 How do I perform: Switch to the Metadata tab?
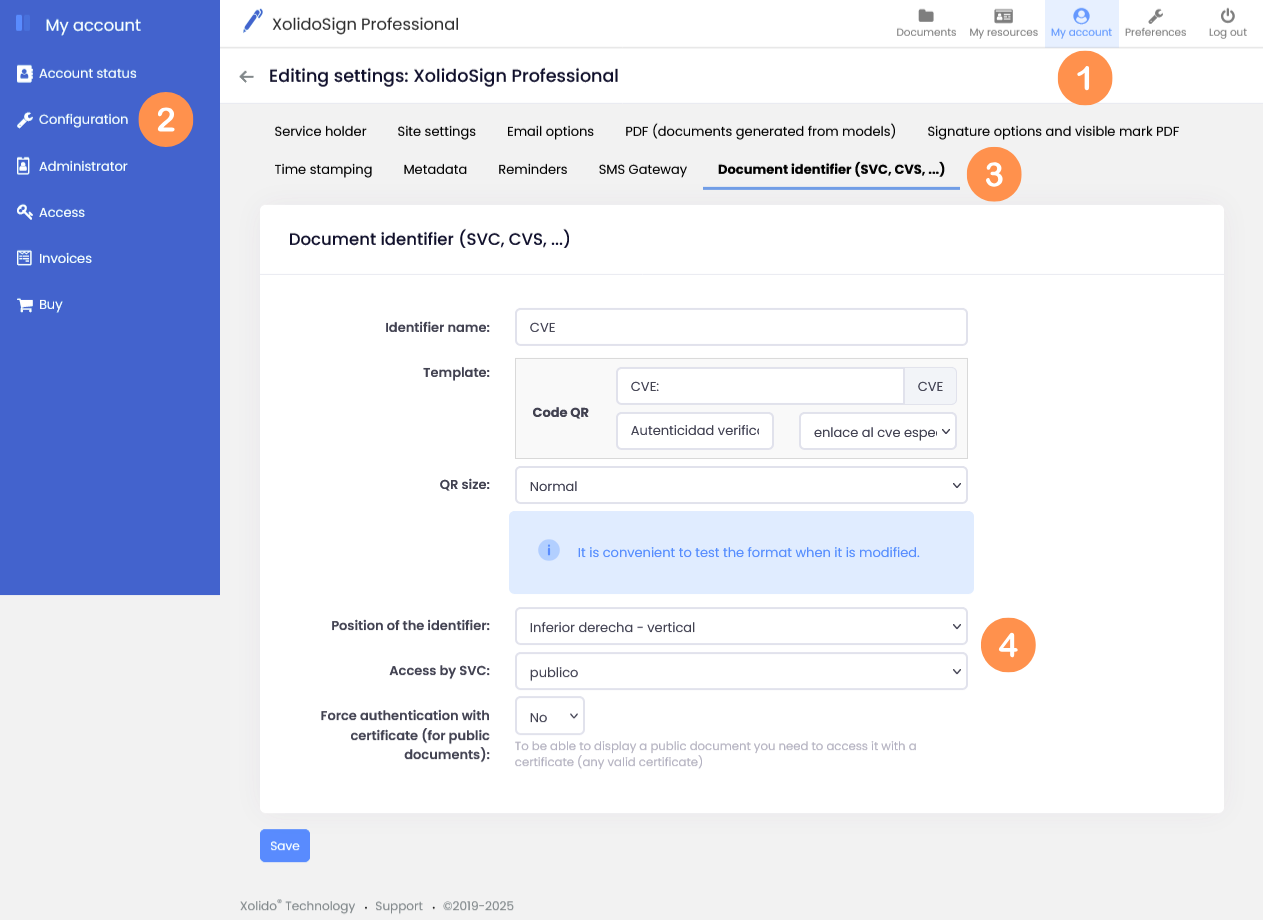coord(435,169)
